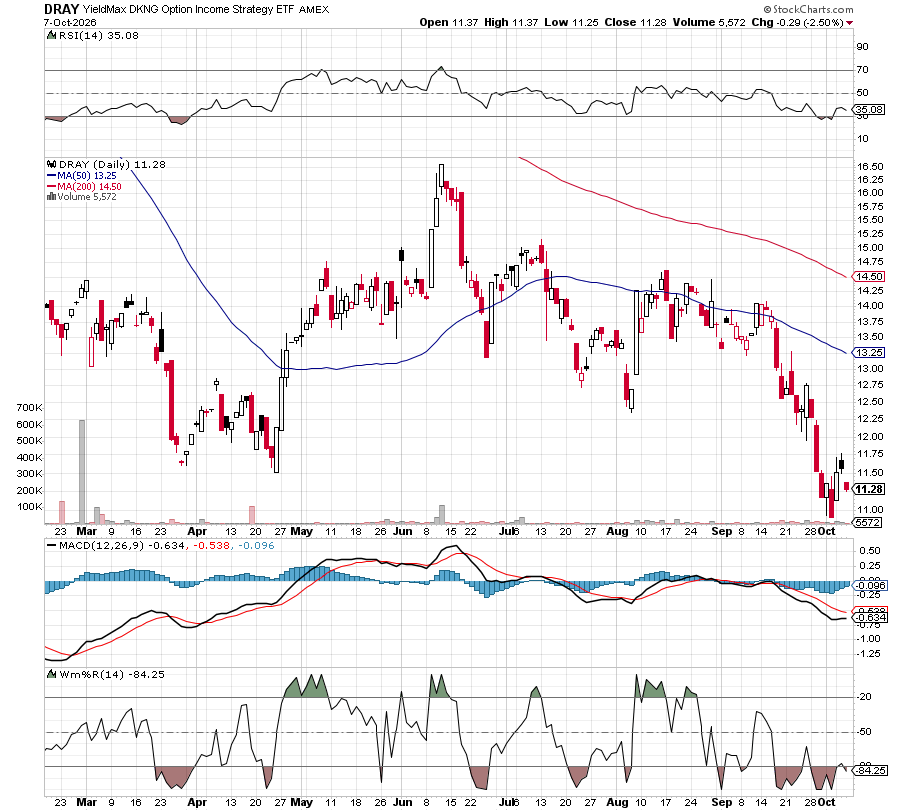Click the 90 label on the RSI axis
The height and width of the screenshot is (811, 900).
(x=863, y=46)
